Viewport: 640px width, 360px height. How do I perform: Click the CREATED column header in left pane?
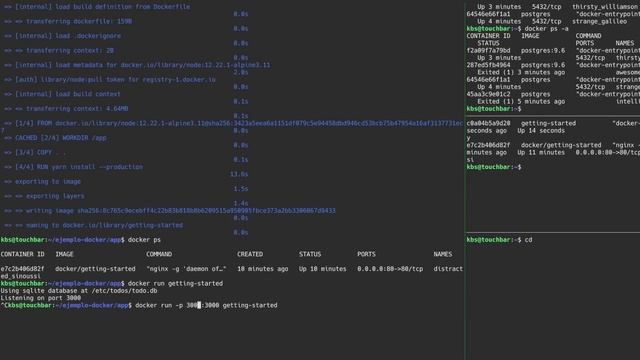[250, 254]
